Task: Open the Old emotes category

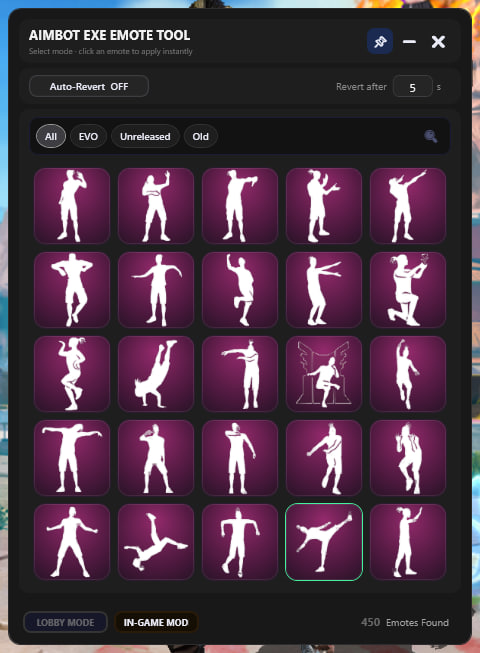Action: pyautogui.click(x=200, y=136)
